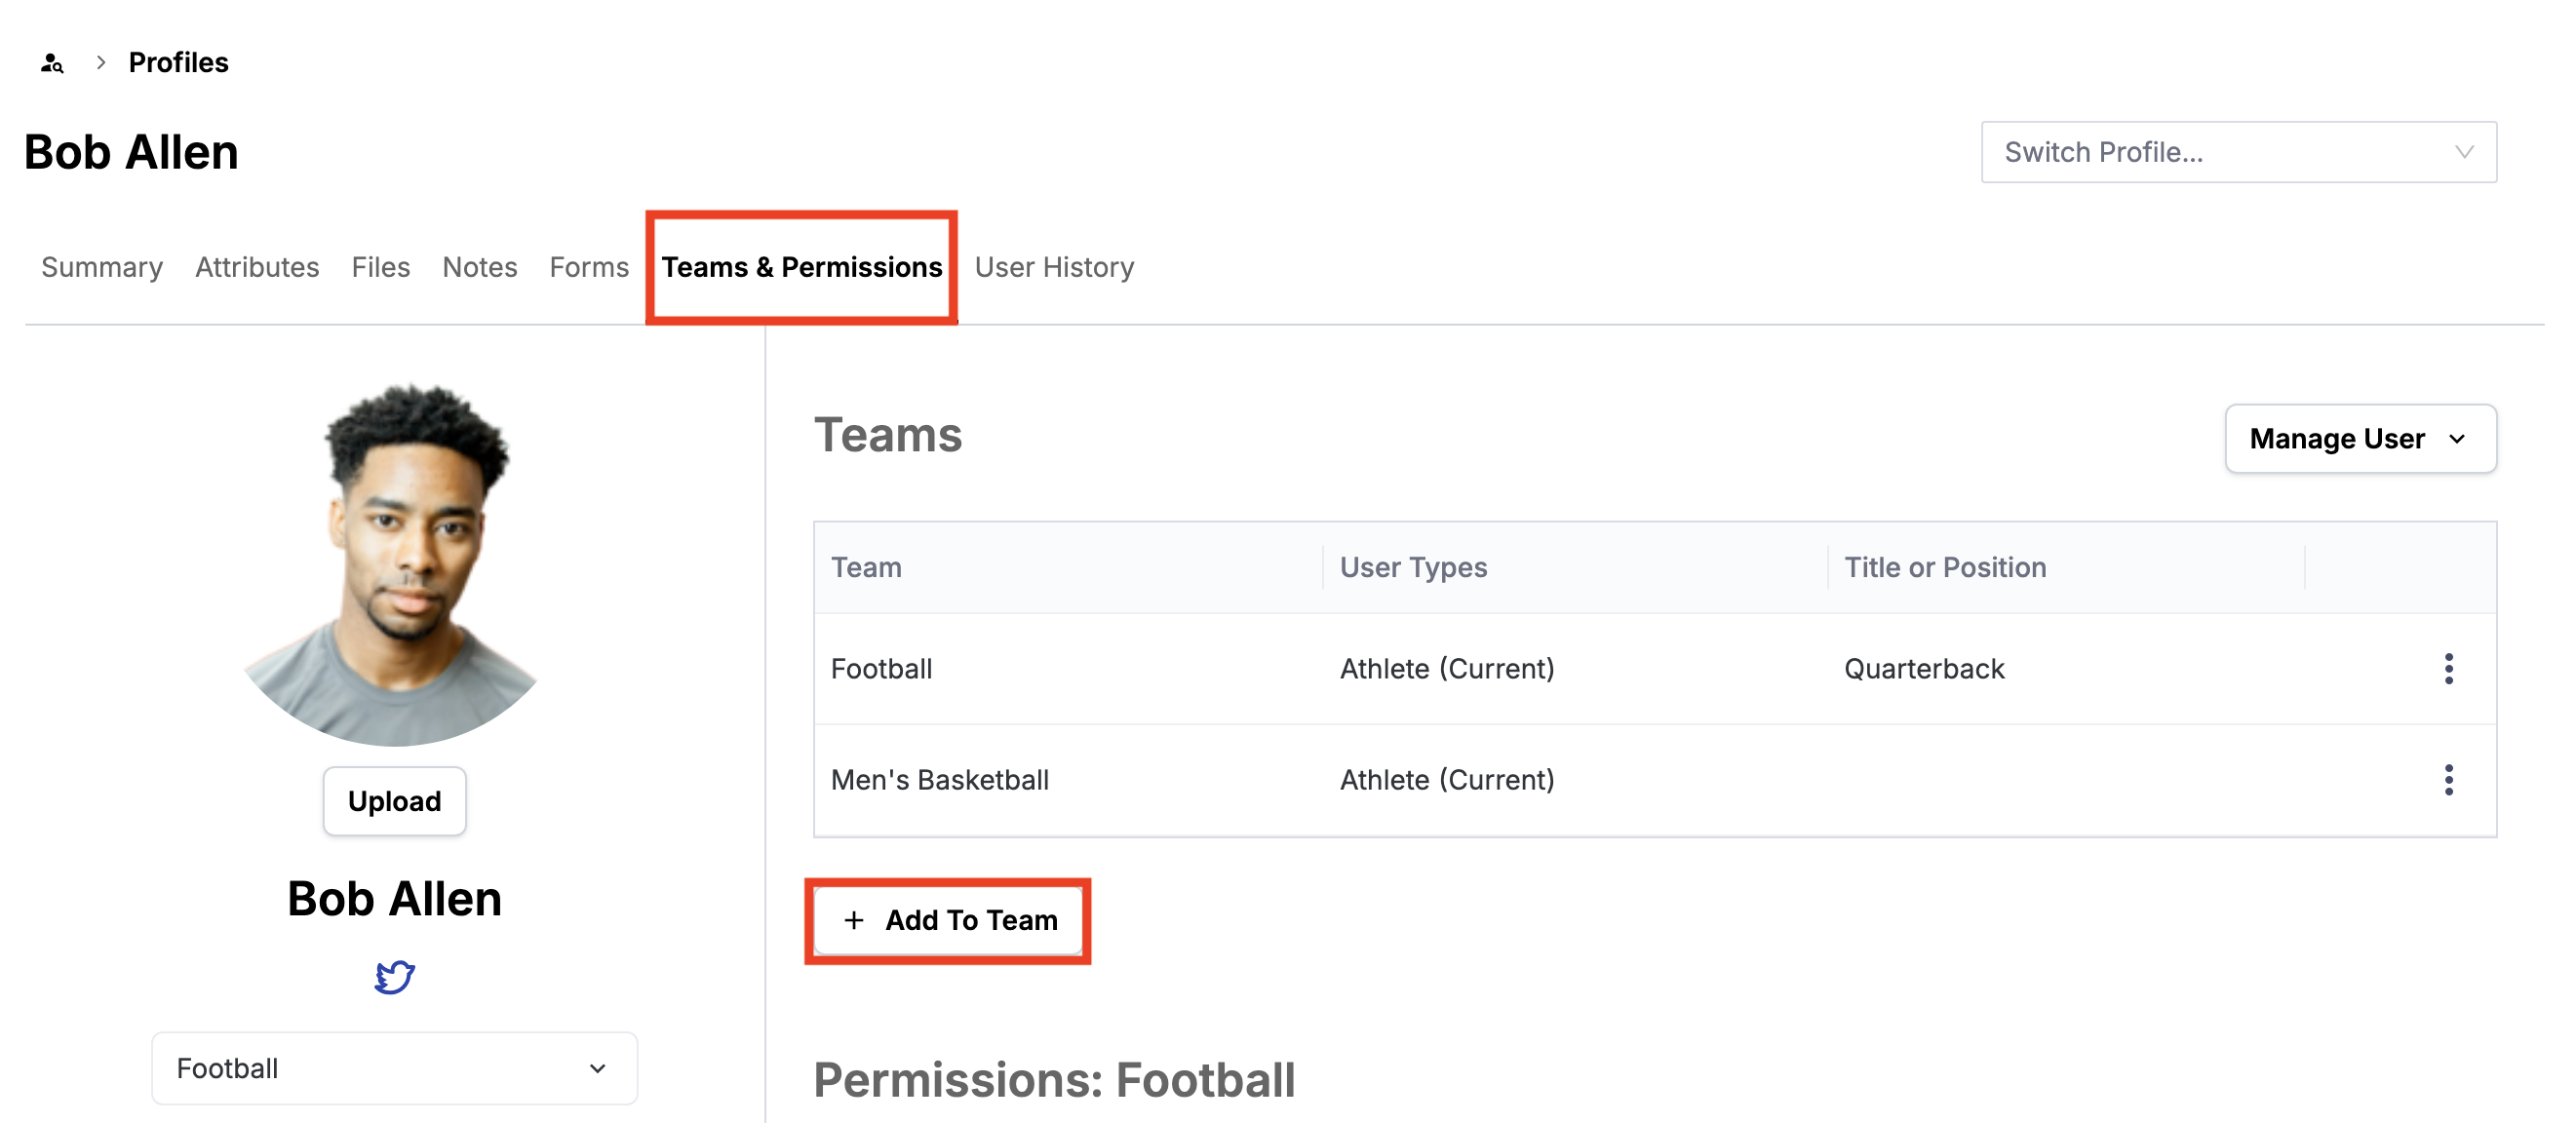Click the Switch Profile dropdown arrow

point(2466,152)
